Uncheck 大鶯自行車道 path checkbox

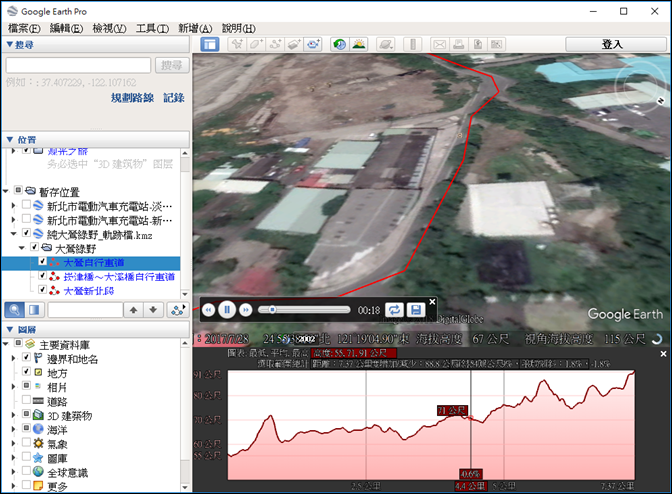[x=42, y=261]
